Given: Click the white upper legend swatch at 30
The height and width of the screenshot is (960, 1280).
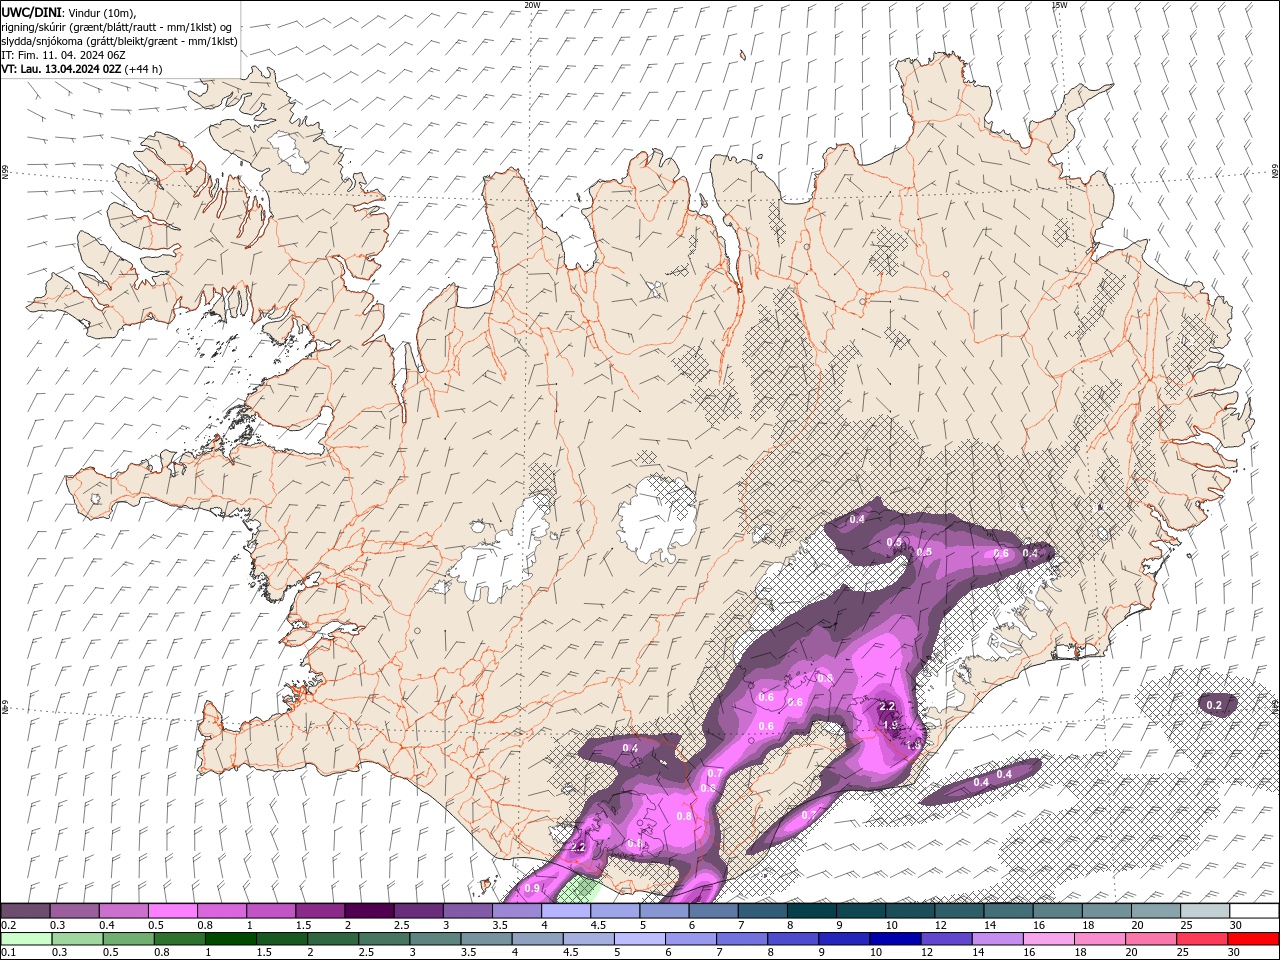Looking at the screenshot, I should [1254, 911].
